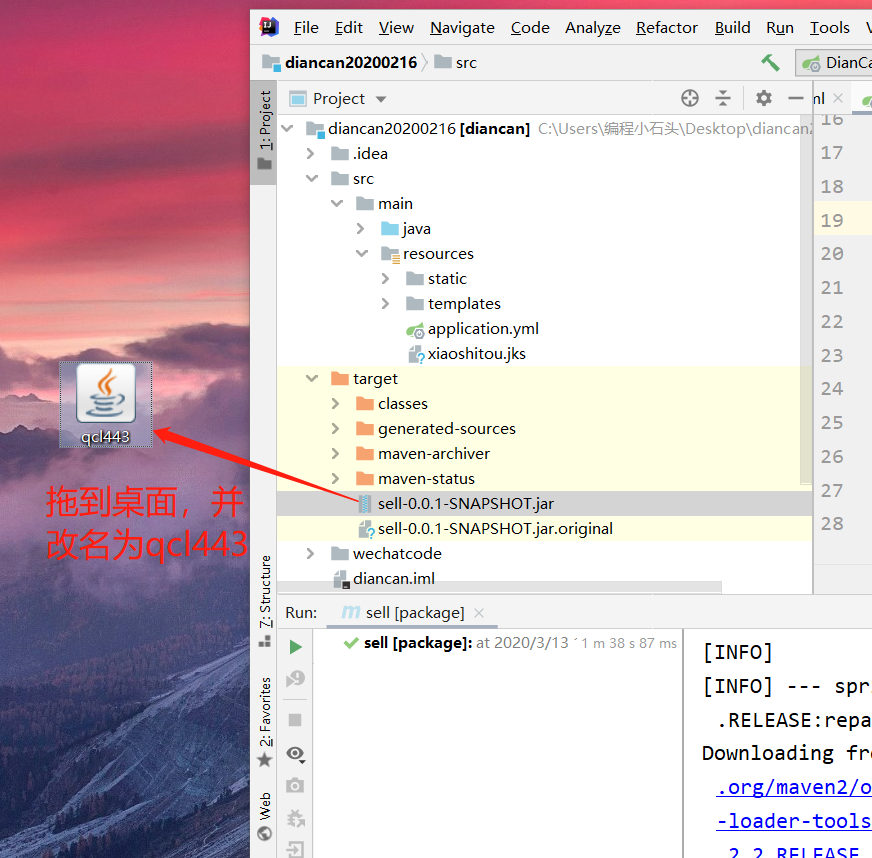Click the Project tree horizontal scrollbar
The width and height of the screenshot is (872, 858).
[x=499, y=587]
